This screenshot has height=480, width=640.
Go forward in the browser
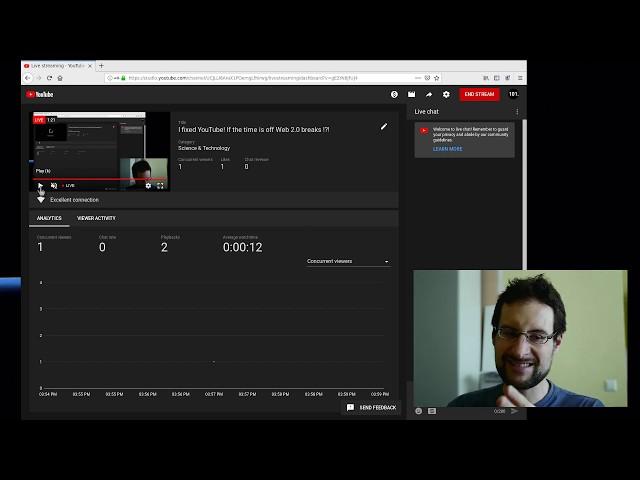tap(39, 78)
